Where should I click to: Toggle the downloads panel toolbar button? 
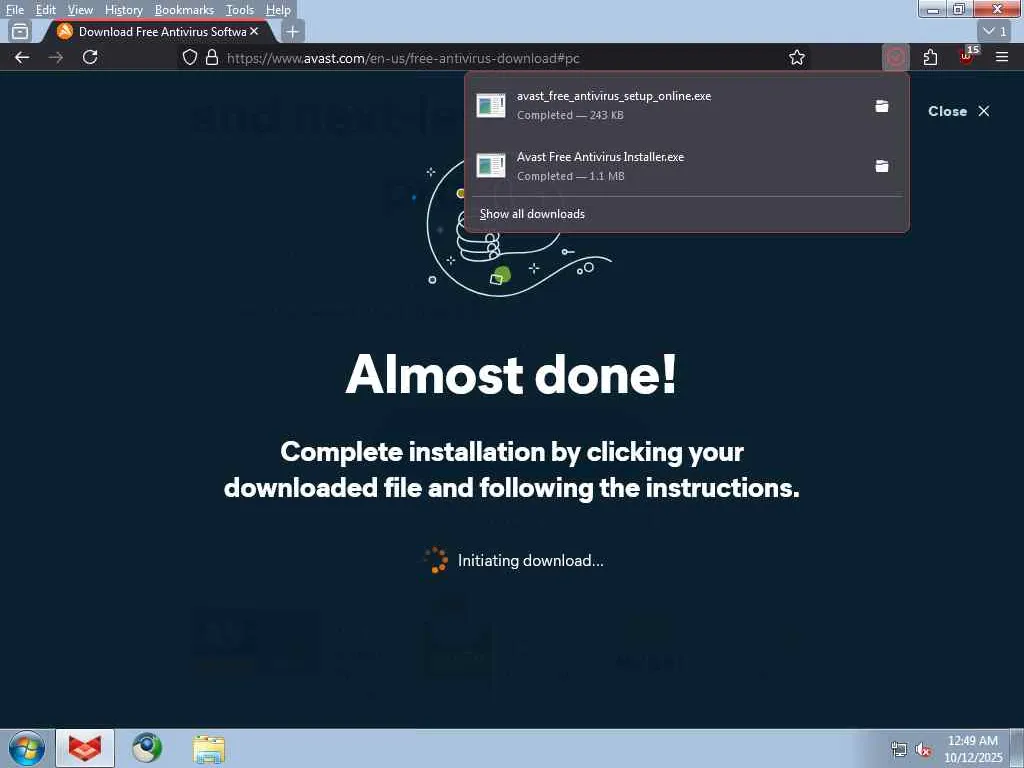896,57
